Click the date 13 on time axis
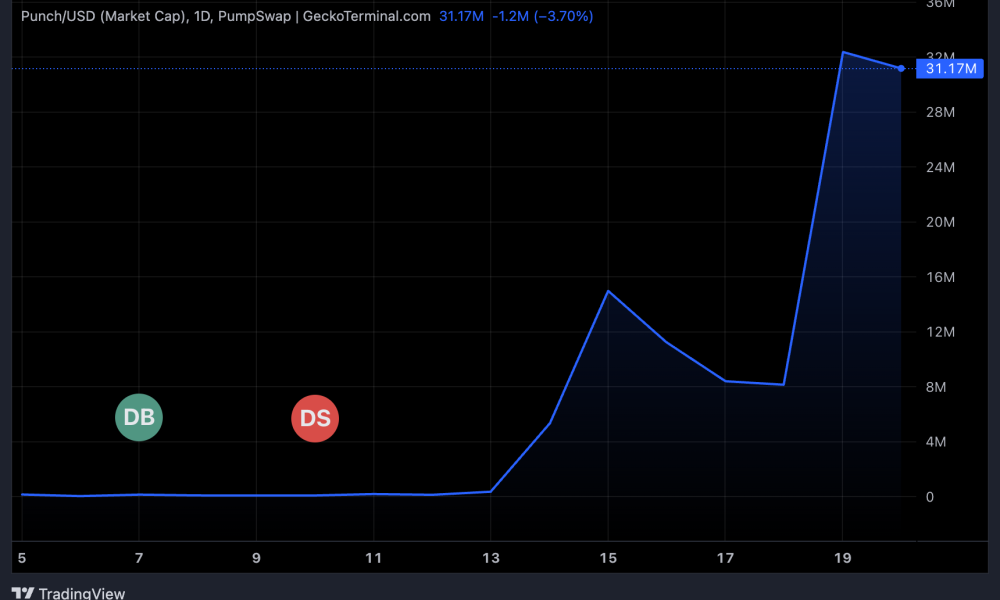The image size is (1000, 600). point(491,558)
